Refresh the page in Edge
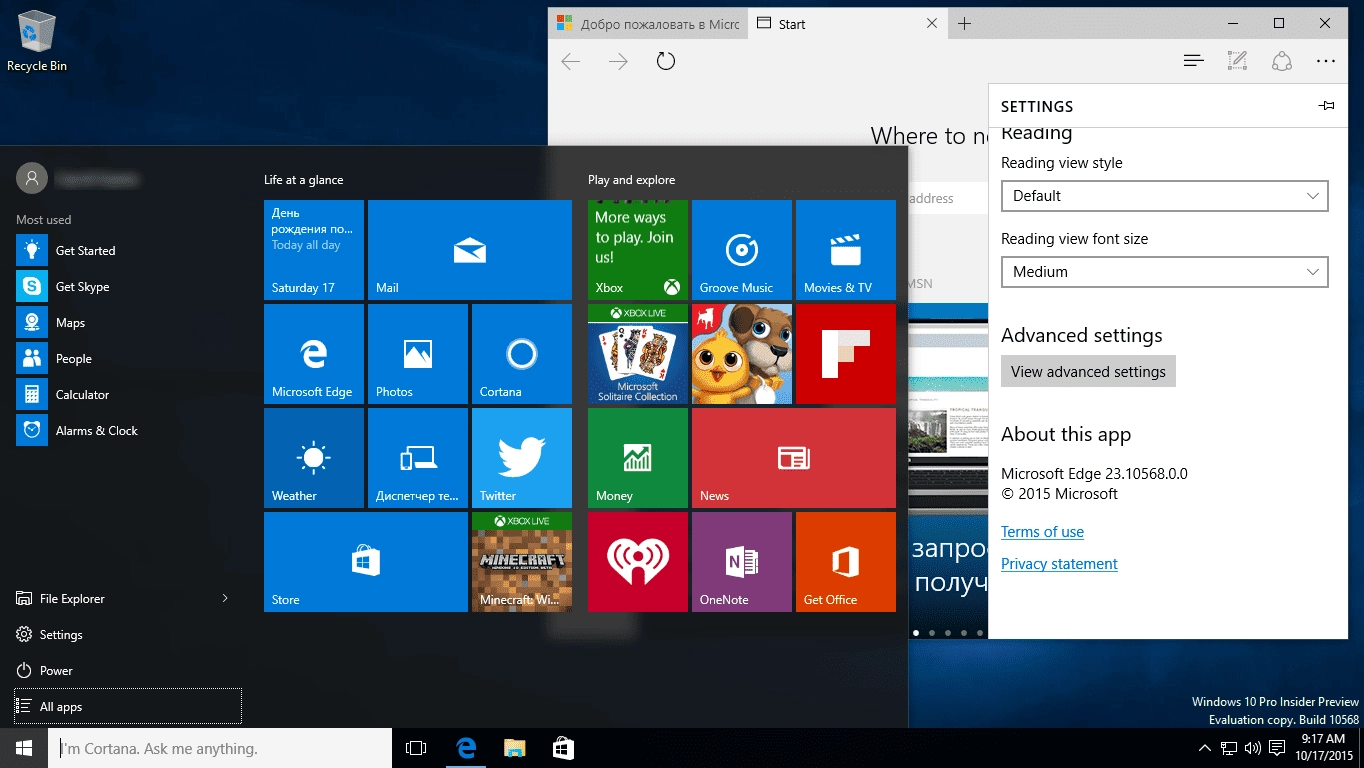 click(666, 61)
